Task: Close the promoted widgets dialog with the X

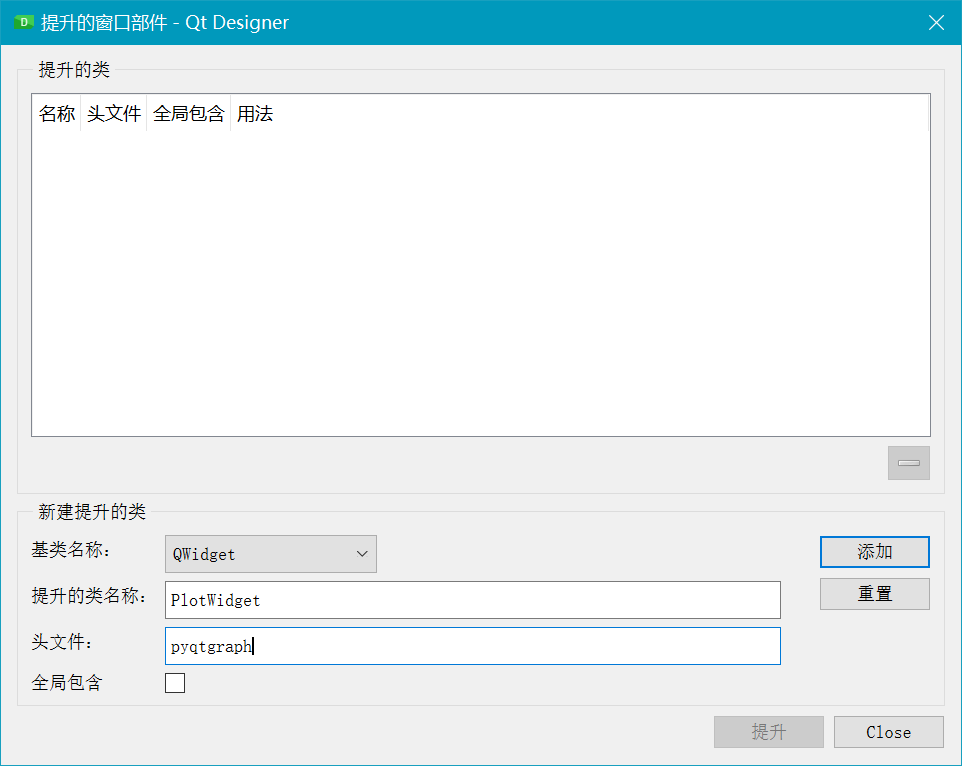Action: coord(936,23)
